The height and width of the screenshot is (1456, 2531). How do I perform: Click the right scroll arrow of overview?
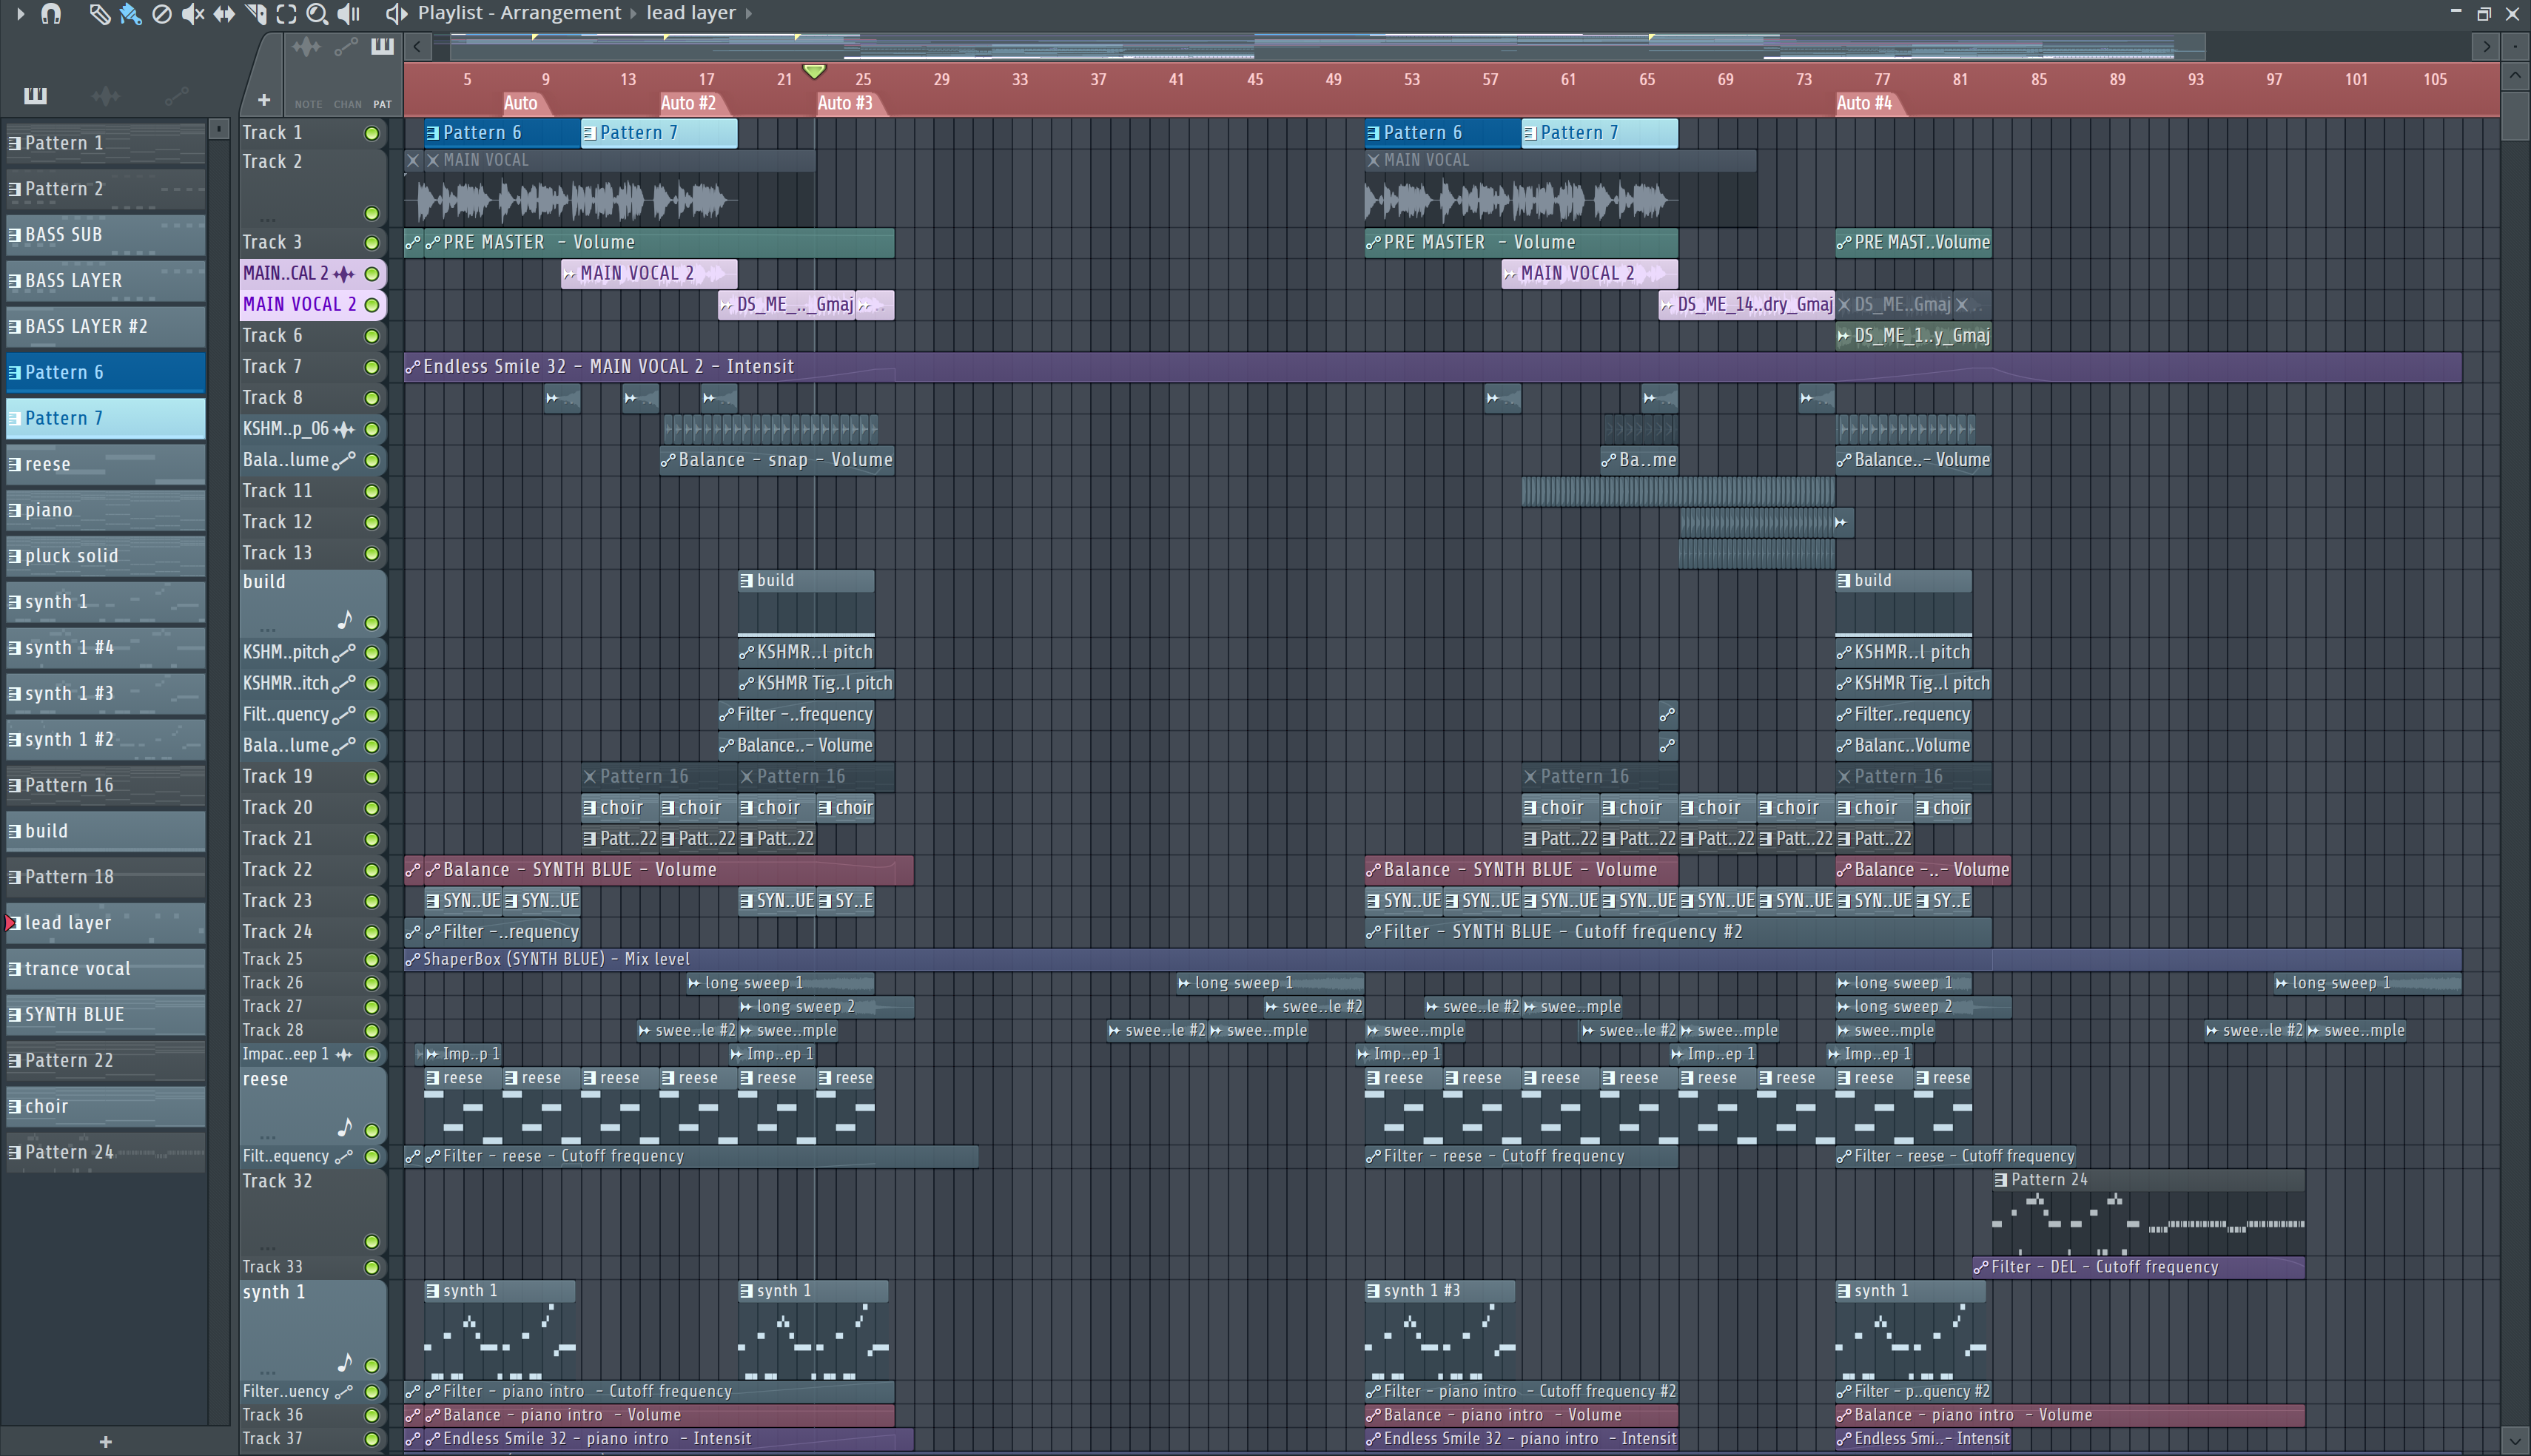pyautogui.click(x=2487, y=46)
